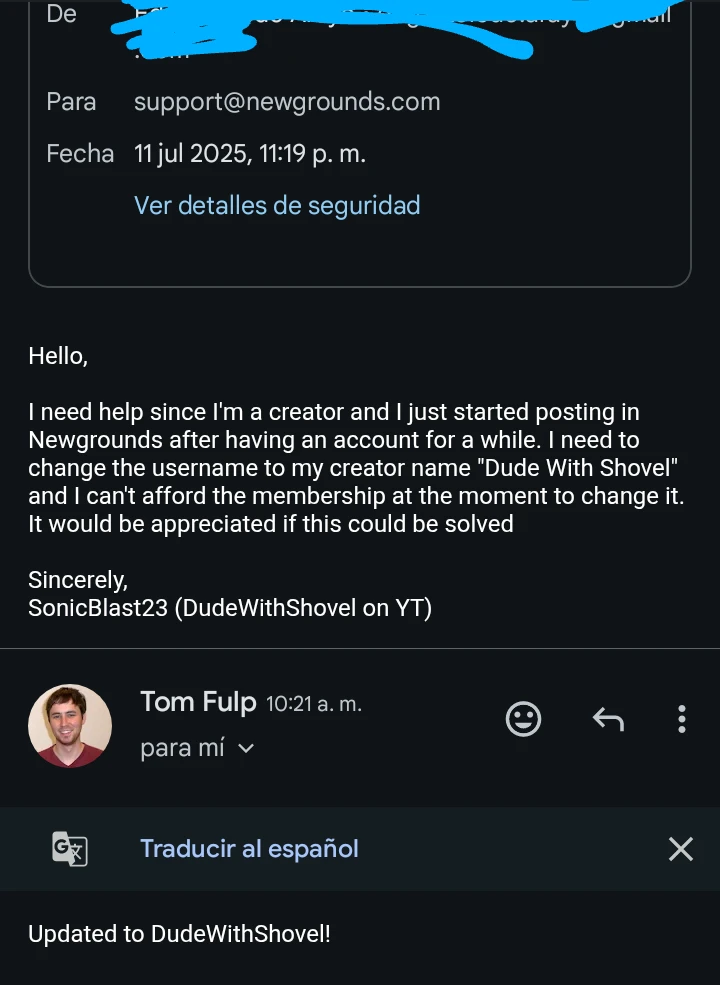This screenshot has height=985, width=720.
Task: Tap the 'Fecha' field label
Action: [x=80, y=153]
